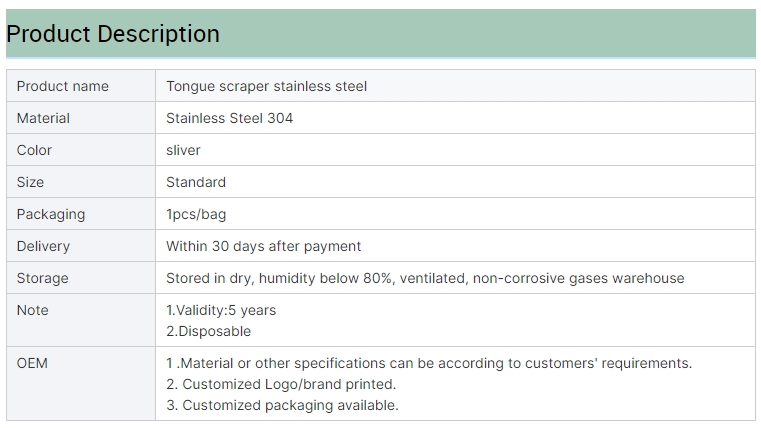This screenshot has height=428, width=761.
Task: Click the sliver color value
Action: [x=183, y=150]
